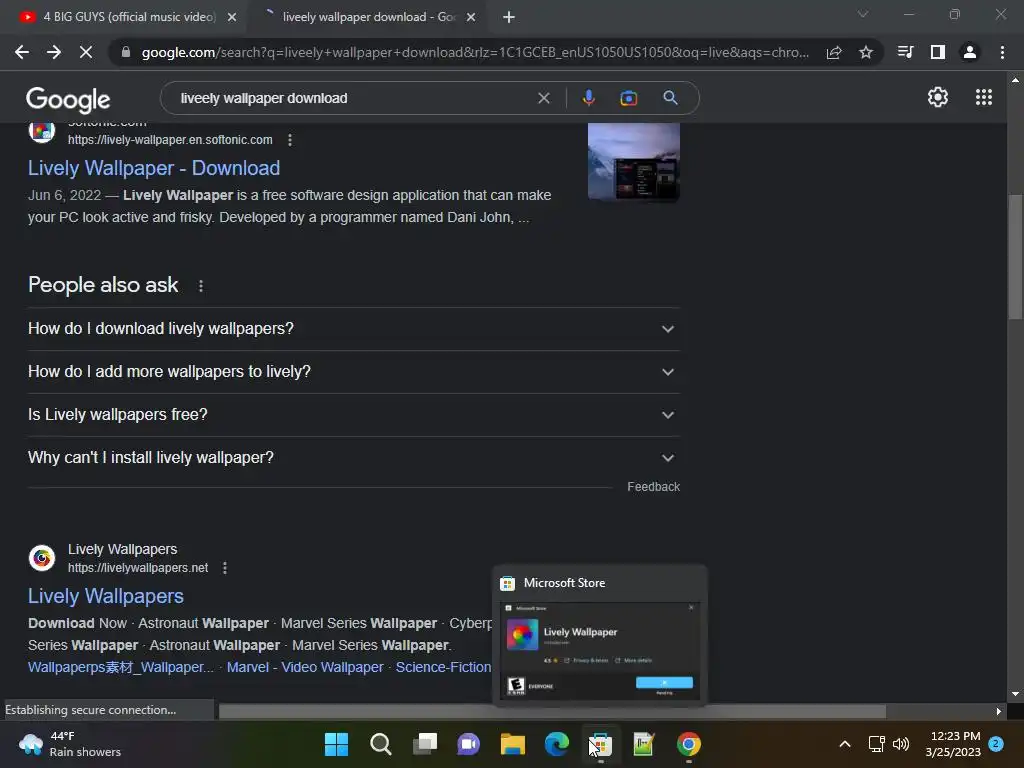Click the Lively Wallpapers site favicon
Screen dimensions: 1024x768
point(42,558)
